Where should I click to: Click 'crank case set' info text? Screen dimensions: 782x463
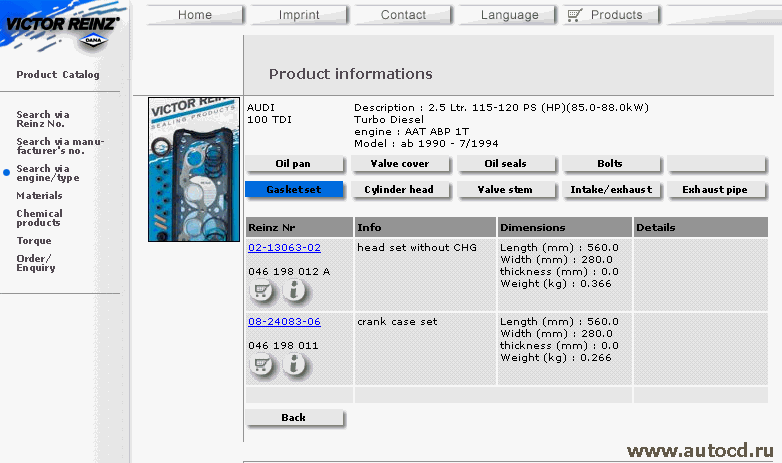(397, 322)
